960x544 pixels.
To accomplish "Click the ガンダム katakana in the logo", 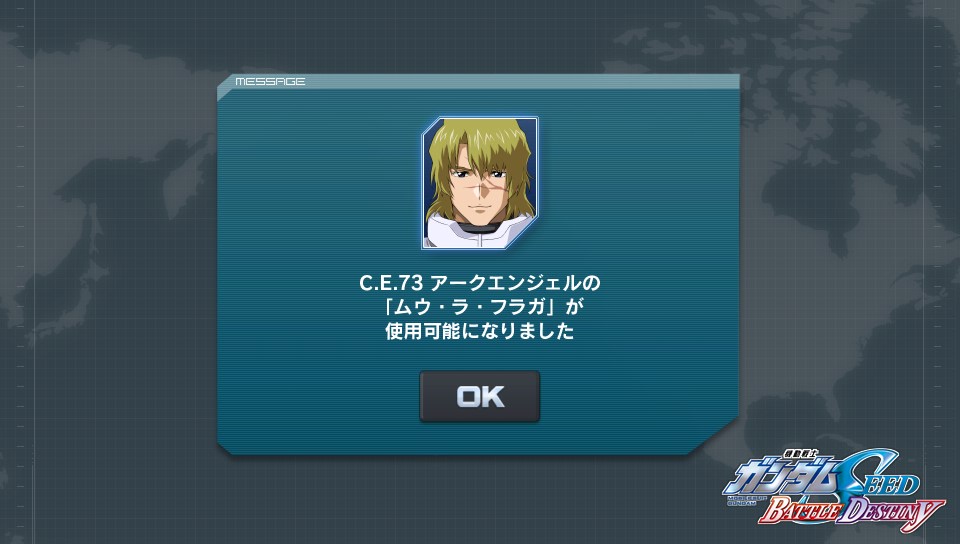I will coord(782,478).
